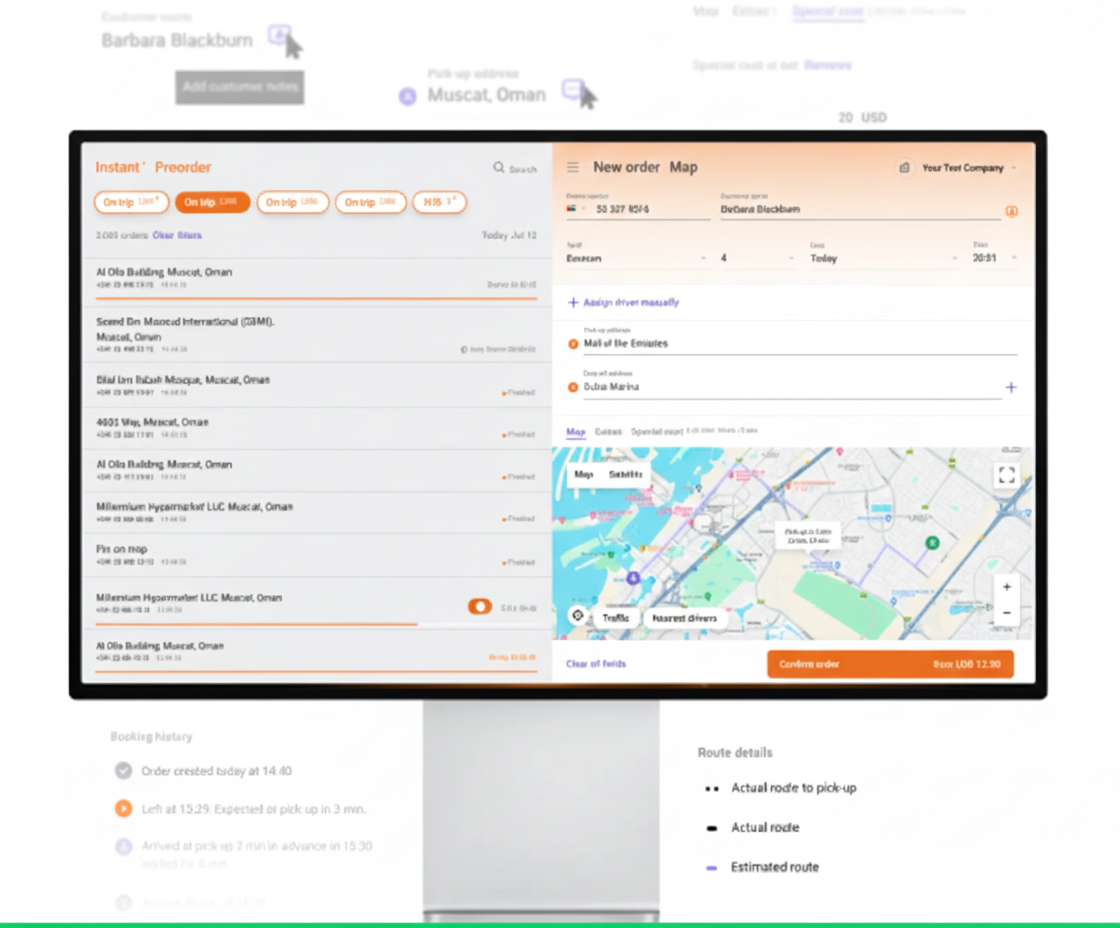Switch map to Satellite view
1120x928 pixels.
click(x=626, y=475)
